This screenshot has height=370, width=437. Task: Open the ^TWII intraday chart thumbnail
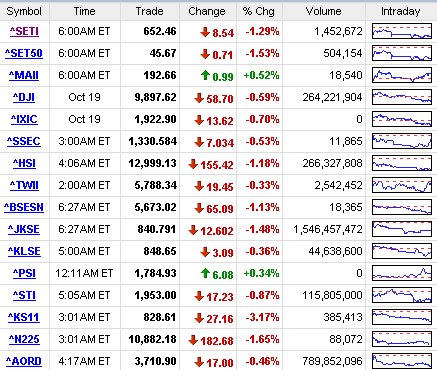(x=402, y=185)
